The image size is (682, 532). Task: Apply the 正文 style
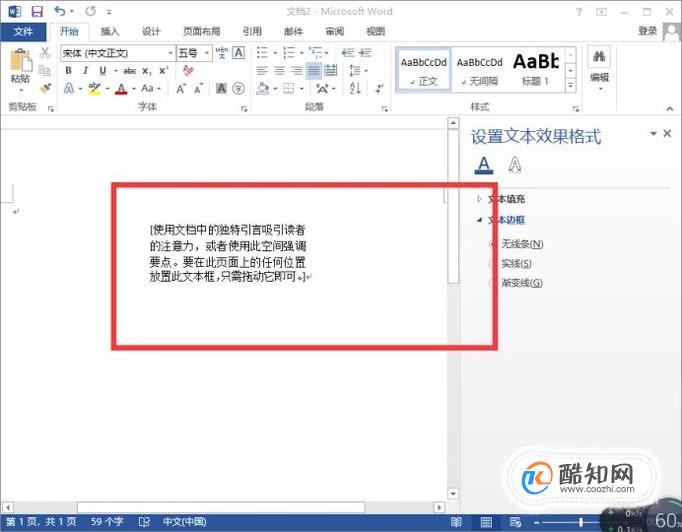click(424, 70)
